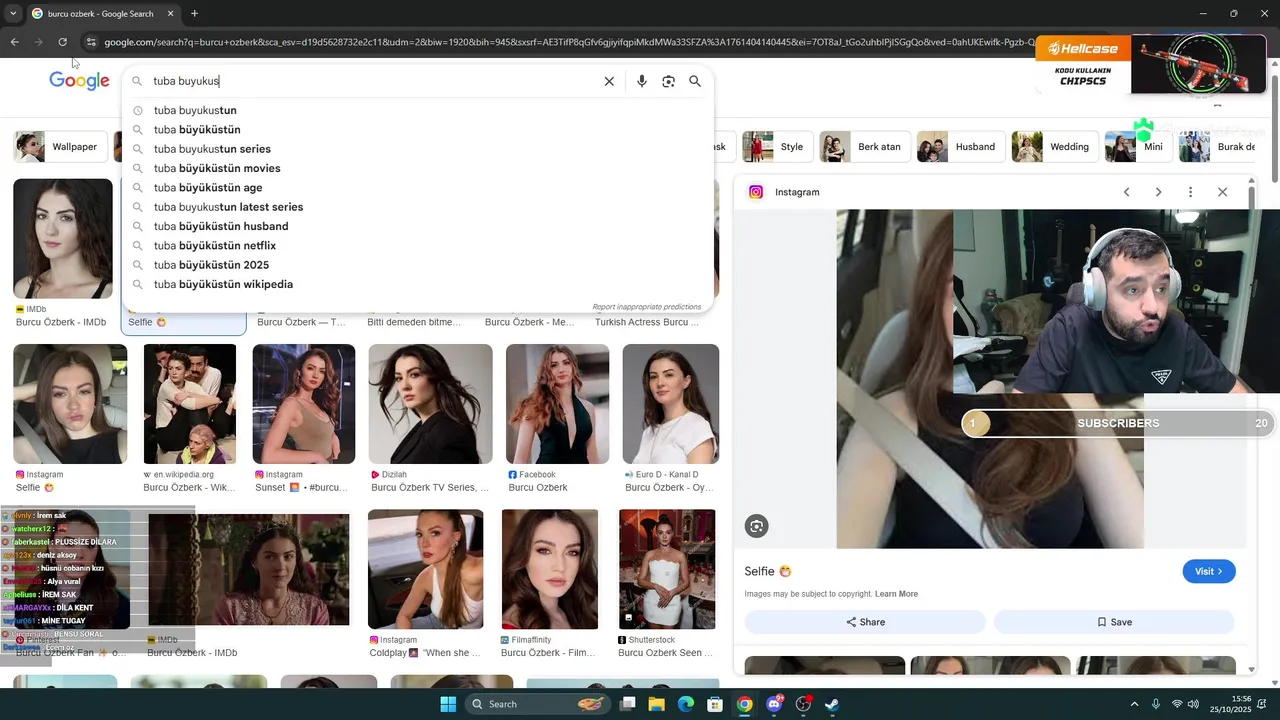The height and width of the screenshot is (720, 1280).
Task: Switch to Chrome on the taskbar
Action: click(x=744, y=704)
